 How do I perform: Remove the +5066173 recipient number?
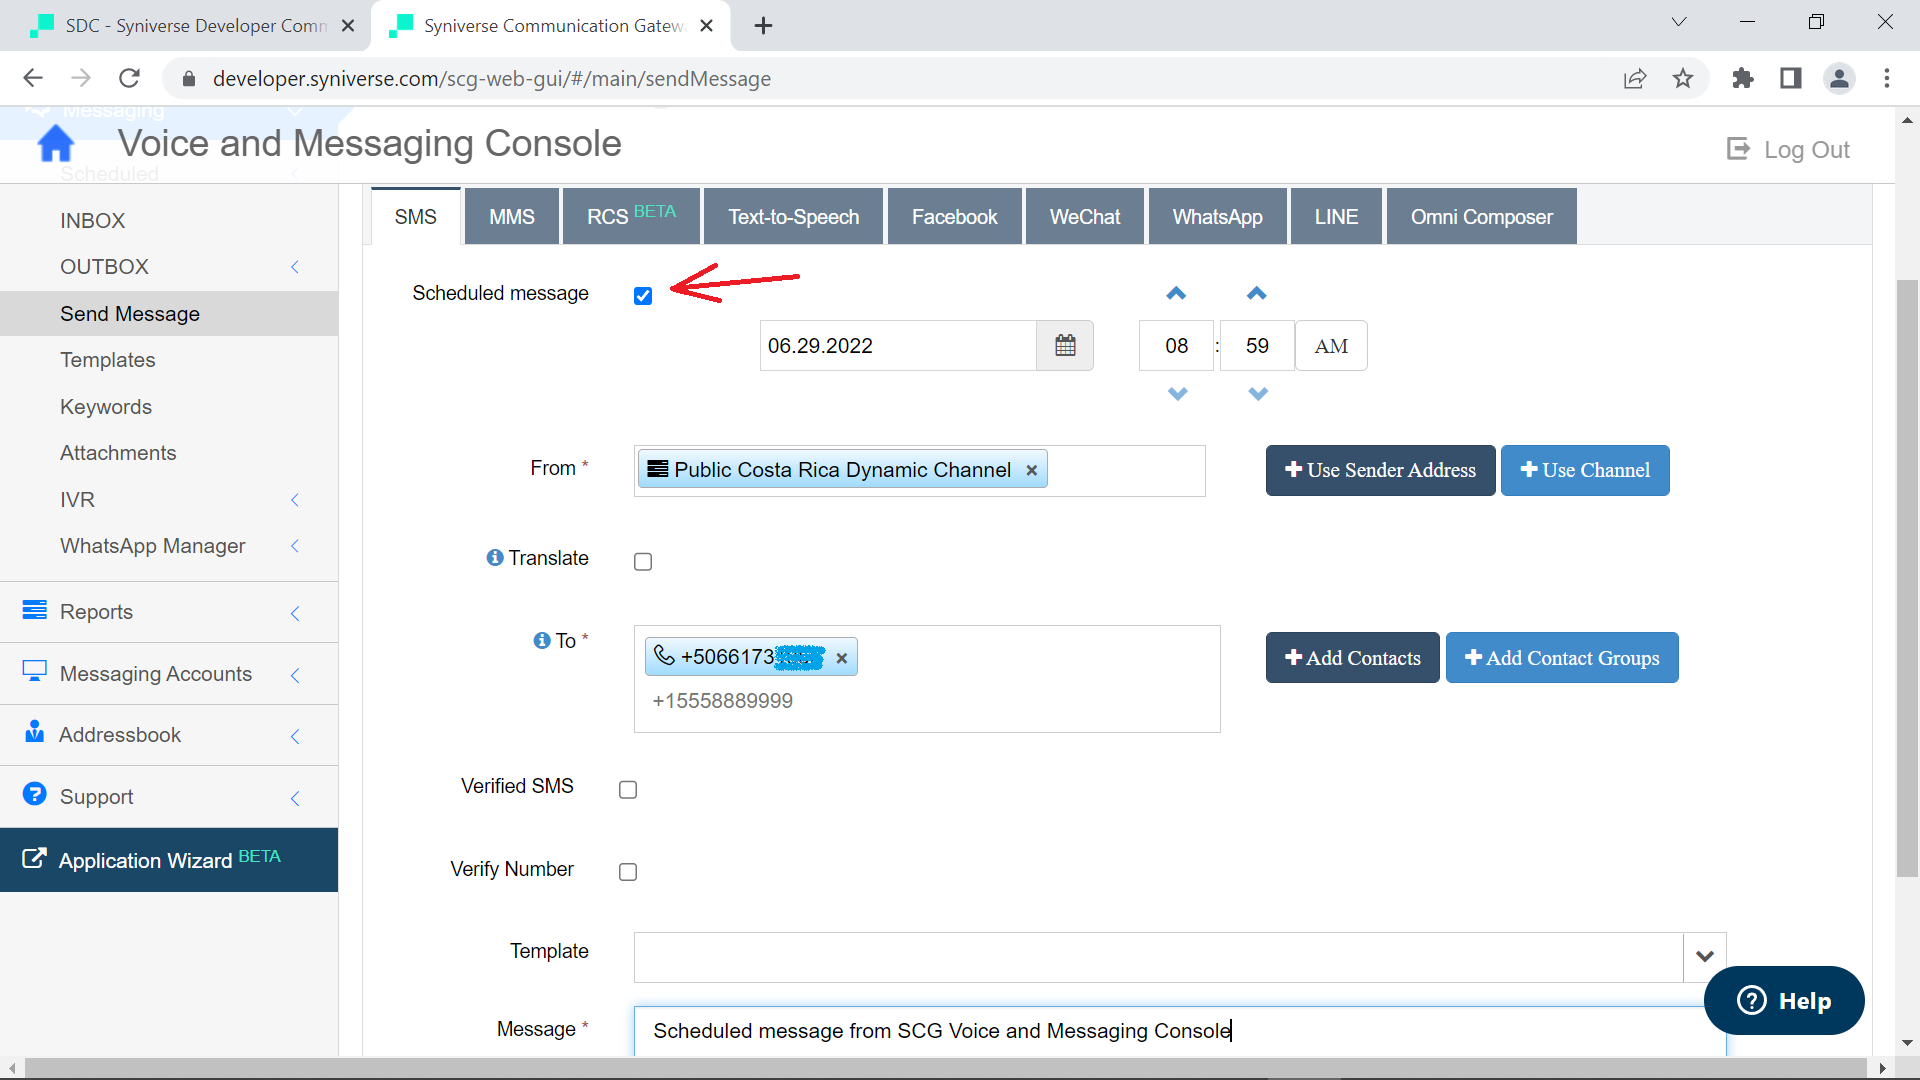click(842, 658)
